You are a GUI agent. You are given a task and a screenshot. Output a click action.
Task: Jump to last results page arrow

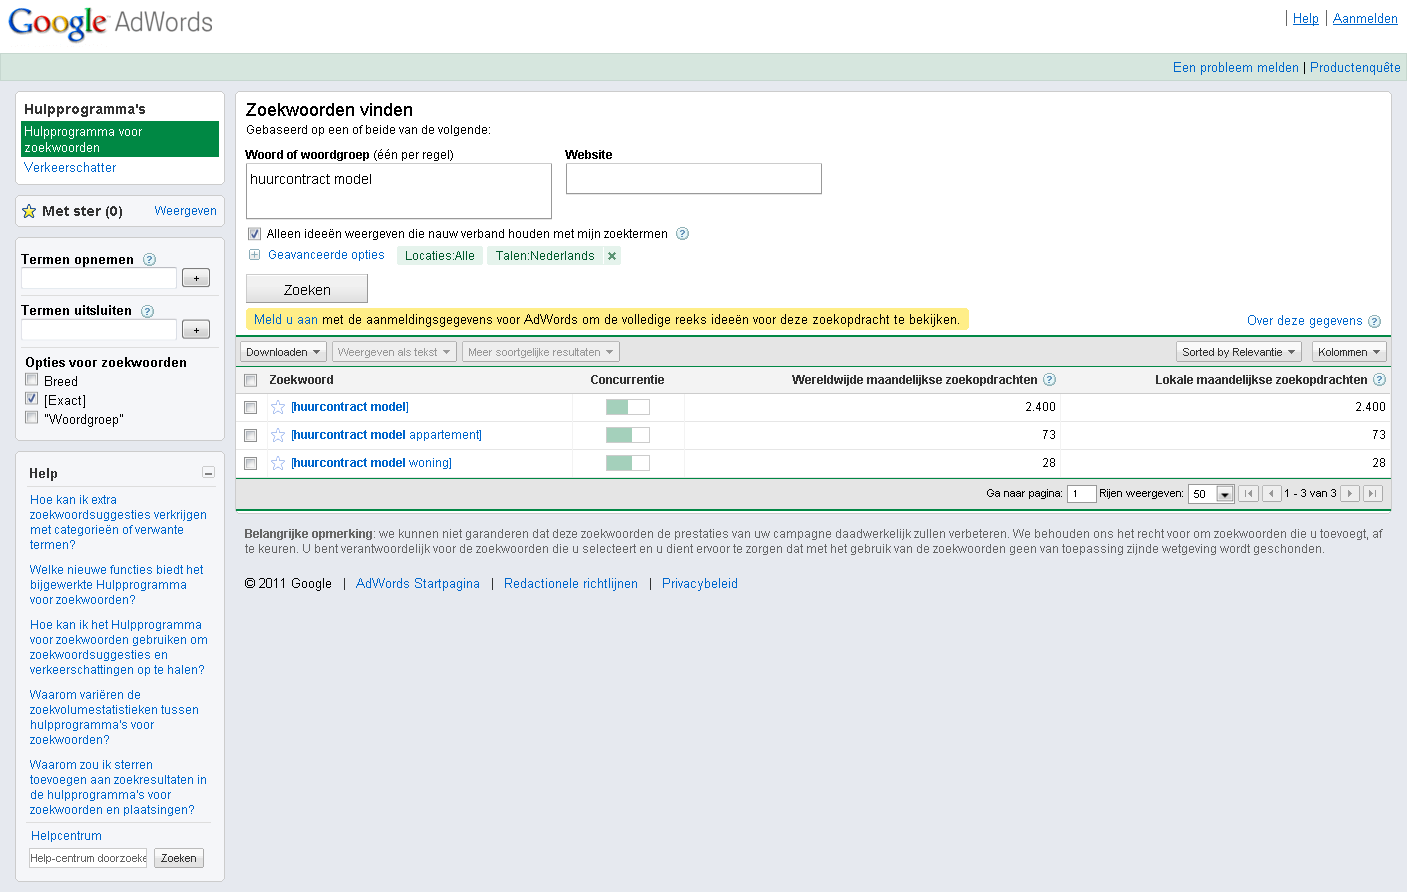1373,493
